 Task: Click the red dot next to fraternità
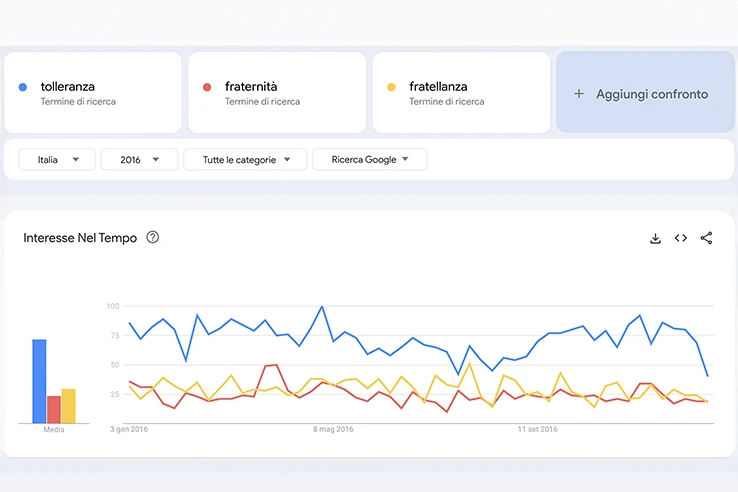(x=207, y=87)
